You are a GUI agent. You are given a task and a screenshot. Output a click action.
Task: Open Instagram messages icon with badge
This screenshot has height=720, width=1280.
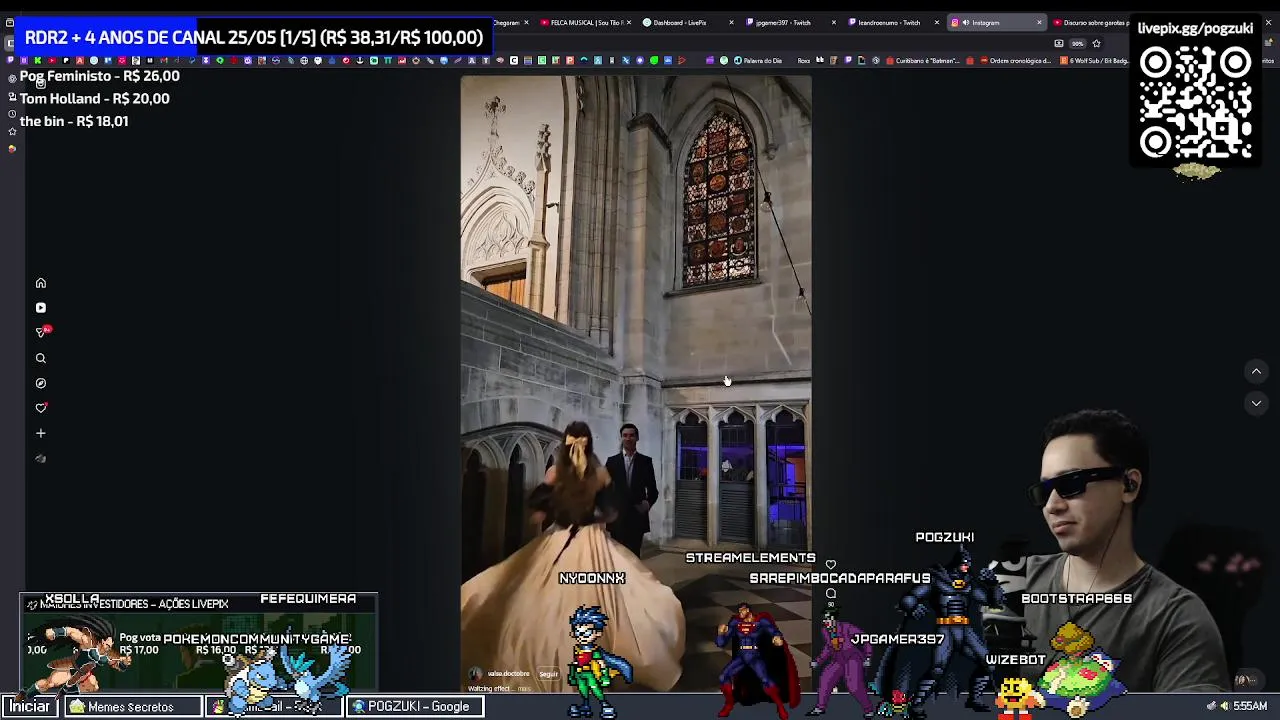pyautogui.click(x=41, y=332)
